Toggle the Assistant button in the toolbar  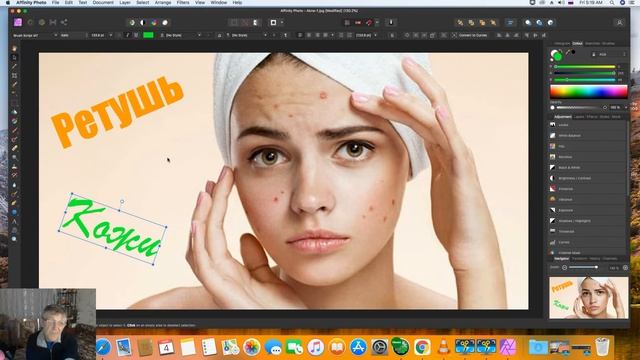(391, 22)
